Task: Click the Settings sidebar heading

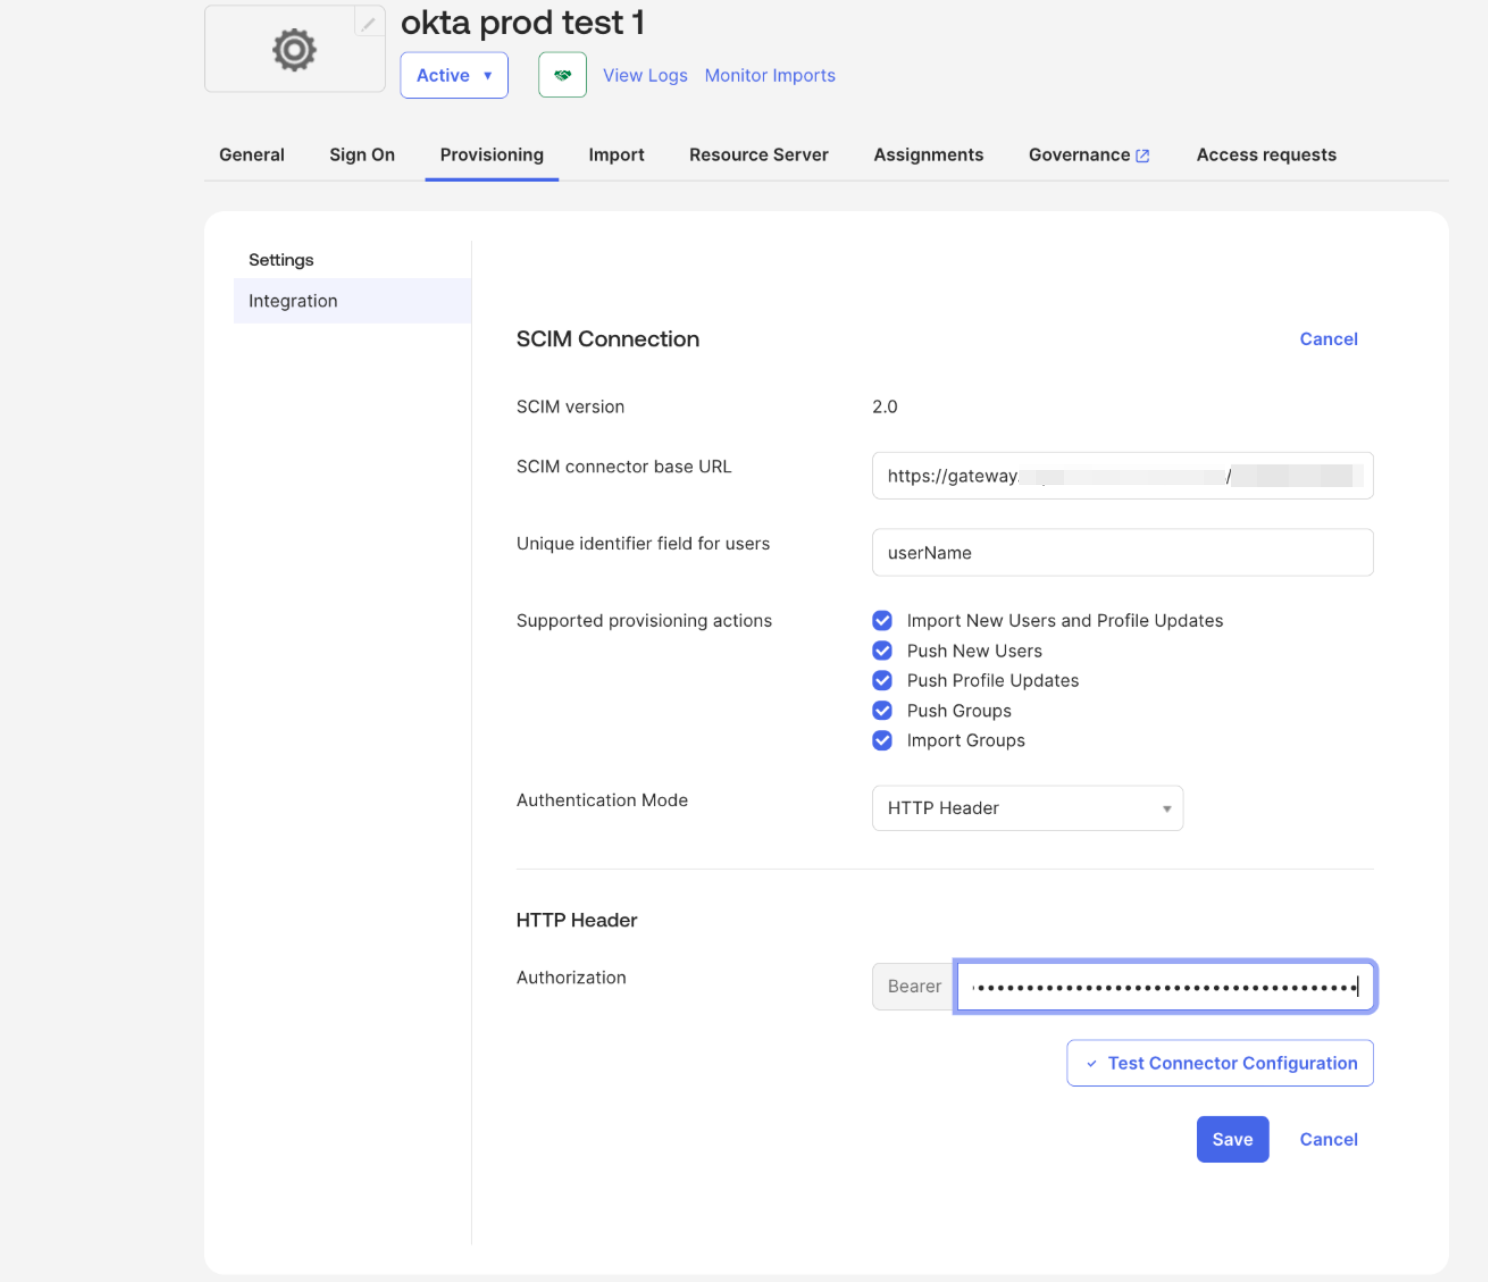Action: click(281, 260)
